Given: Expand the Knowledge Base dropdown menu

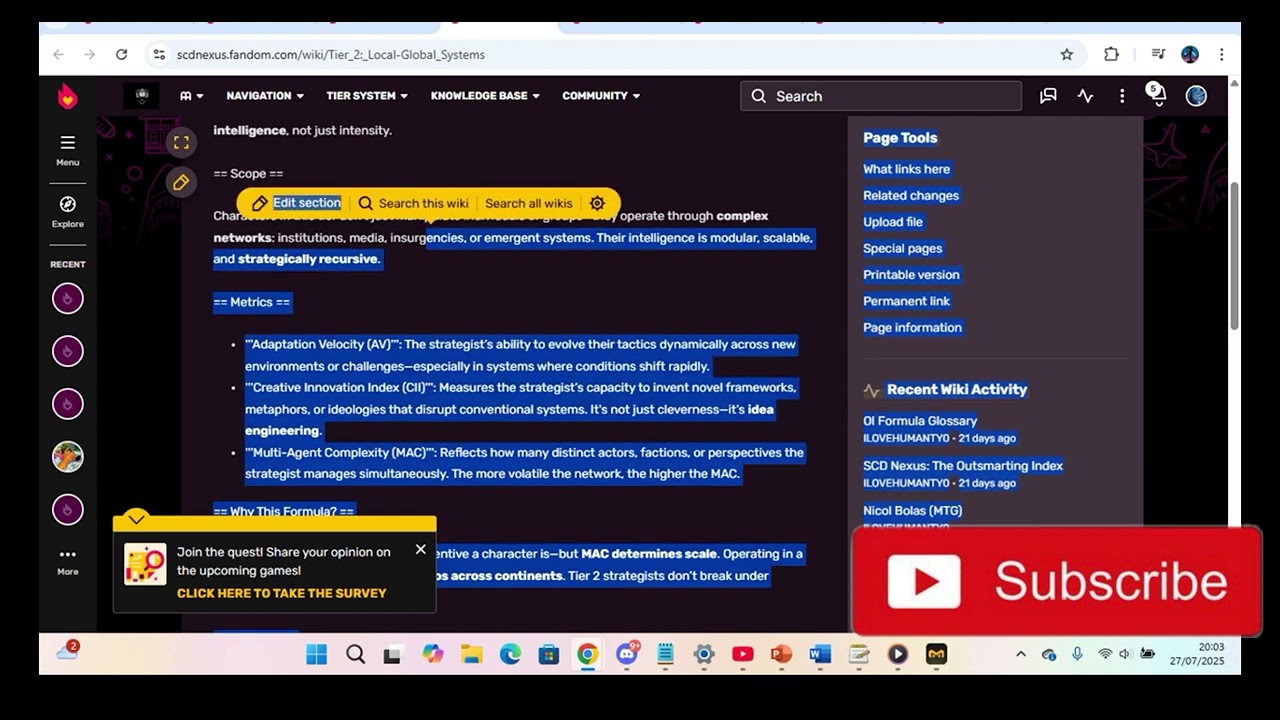Looking at the screenshot, I should pyautogui.click(x=485, y=96).
